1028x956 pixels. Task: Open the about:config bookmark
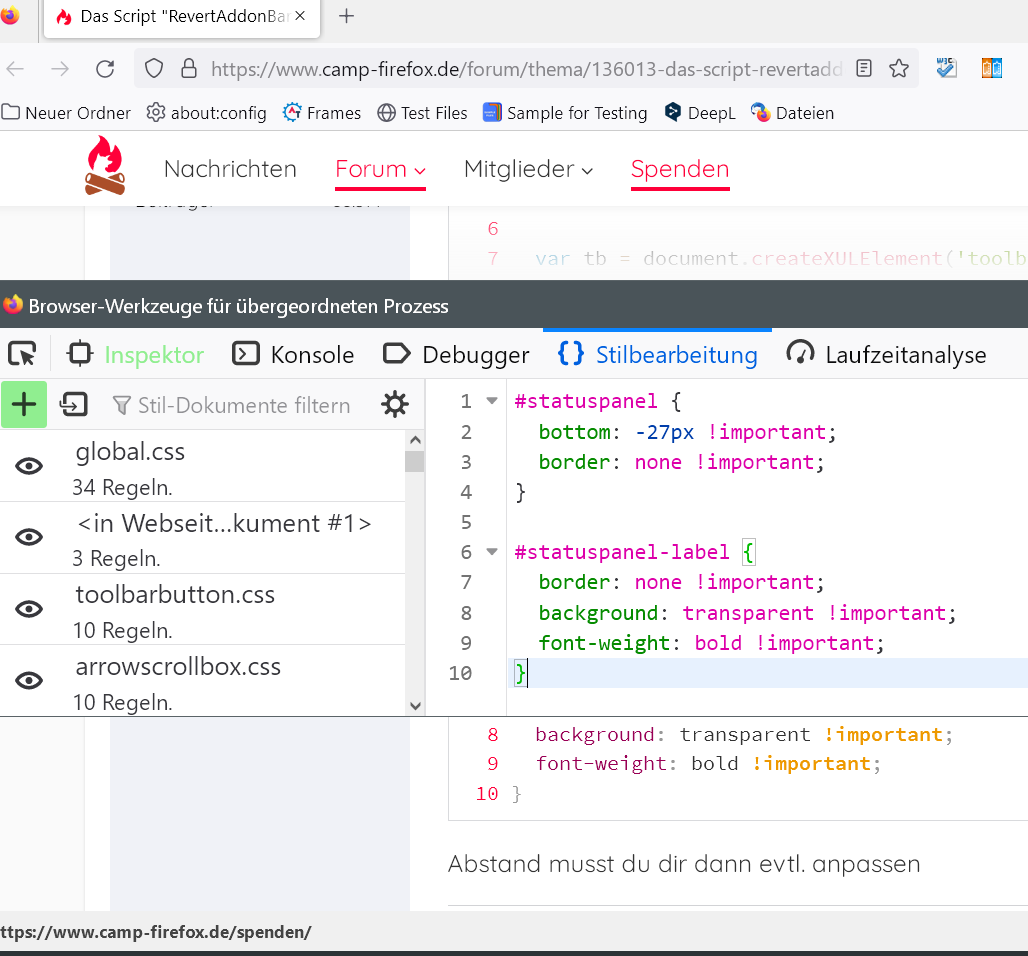[207, 113]
